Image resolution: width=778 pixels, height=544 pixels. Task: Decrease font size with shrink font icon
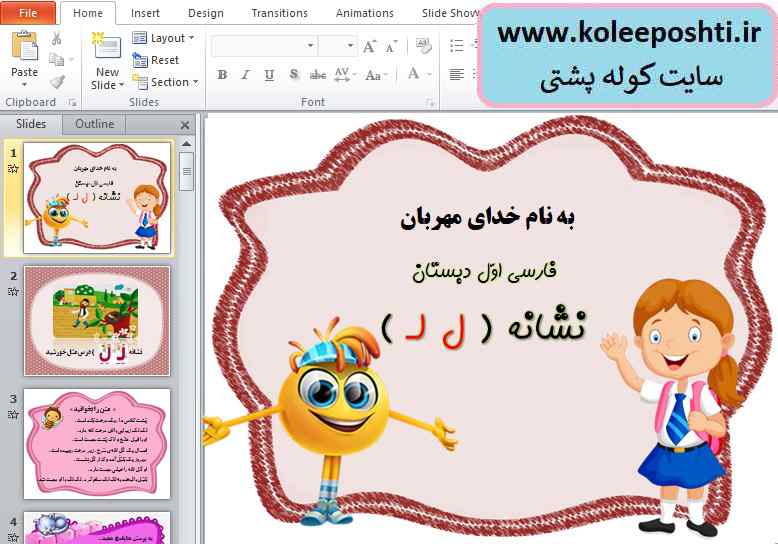tap(391, 47)
